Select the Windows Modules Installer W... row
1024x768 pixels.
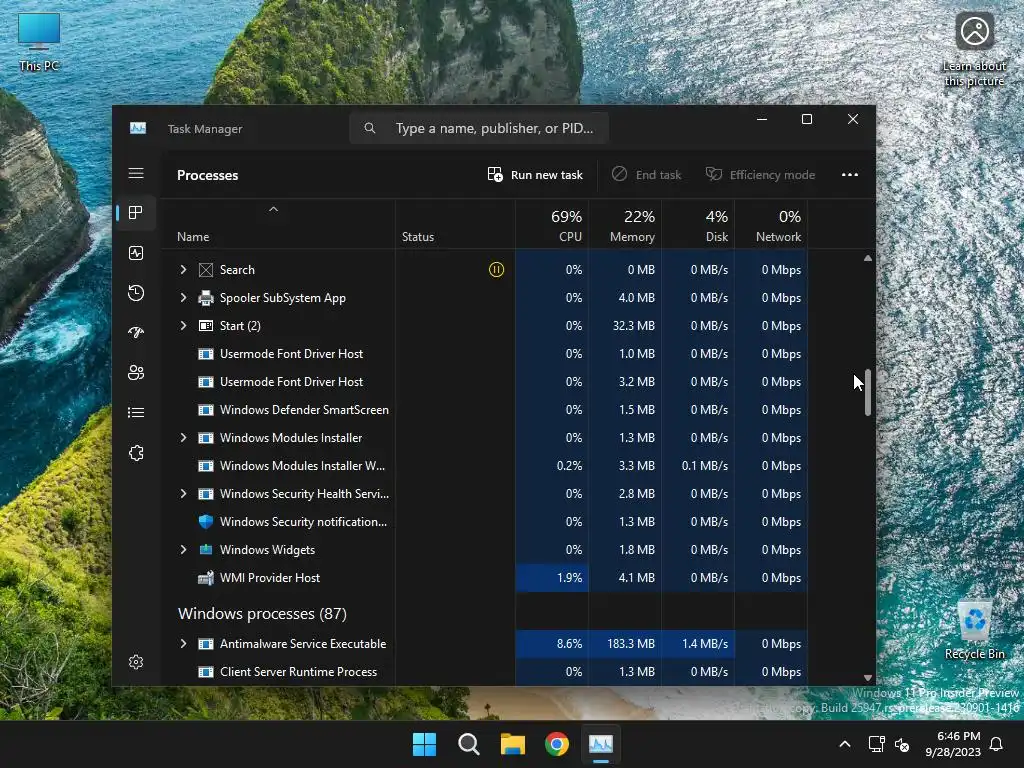click(485, 466)
